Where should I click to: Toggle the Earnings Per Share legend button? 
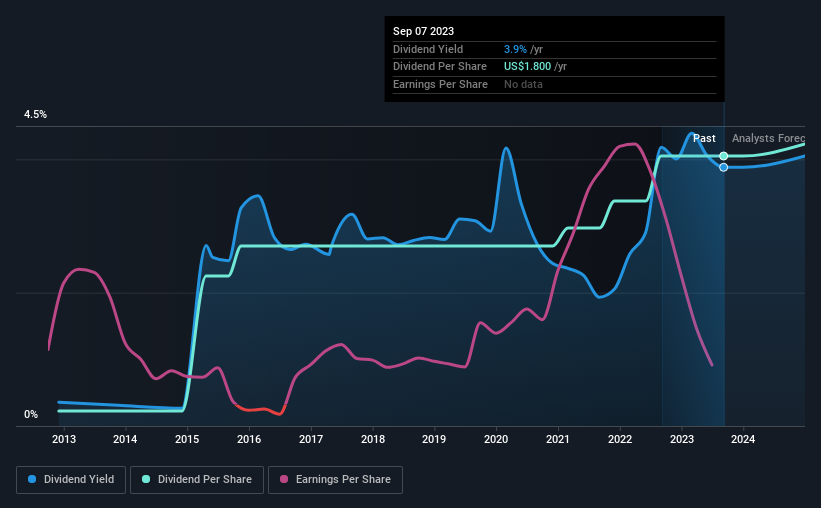point(336,480)
